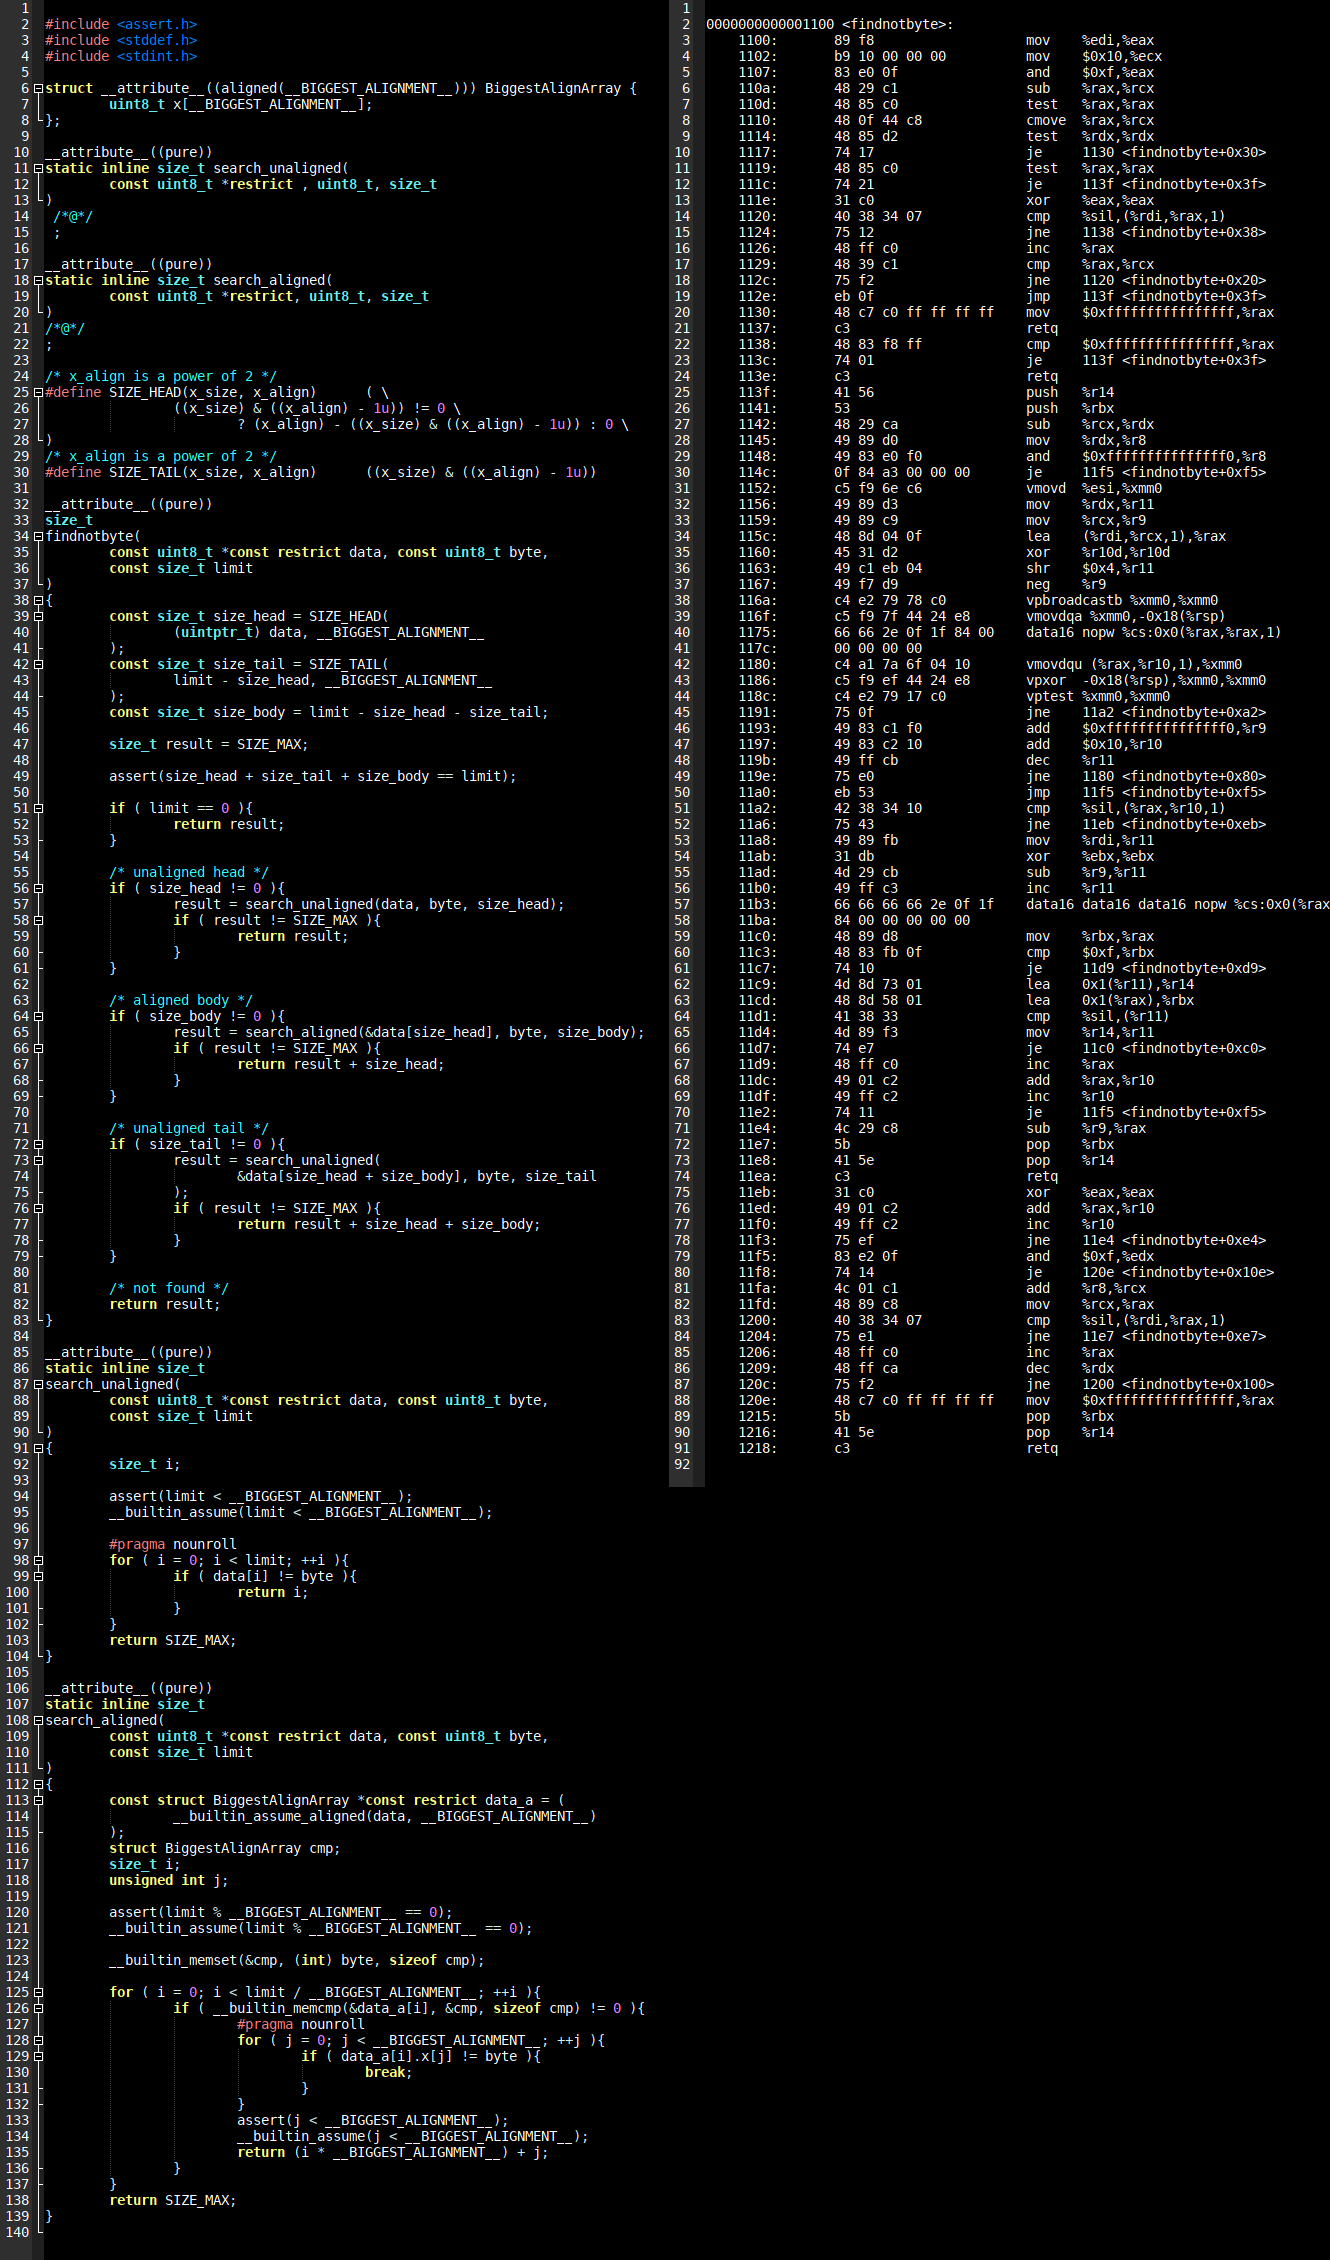Click the vpbroadcastb %xmm0,%xmm0 instruction

(x=1122, y=601)
